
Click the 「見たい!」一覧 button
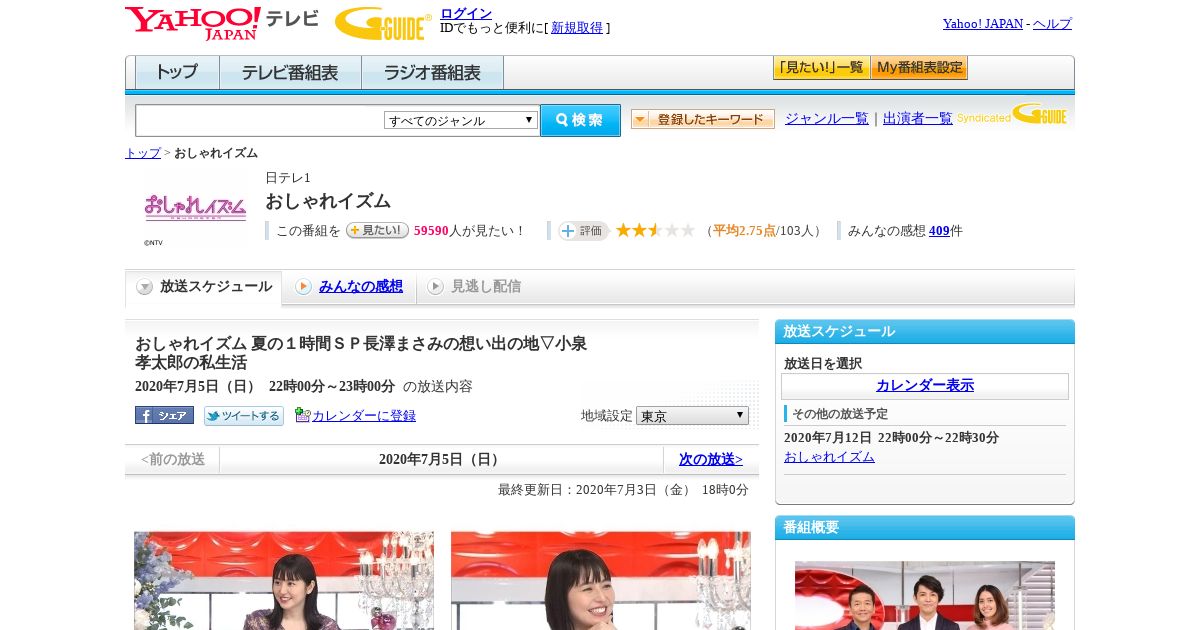[821, 68]
